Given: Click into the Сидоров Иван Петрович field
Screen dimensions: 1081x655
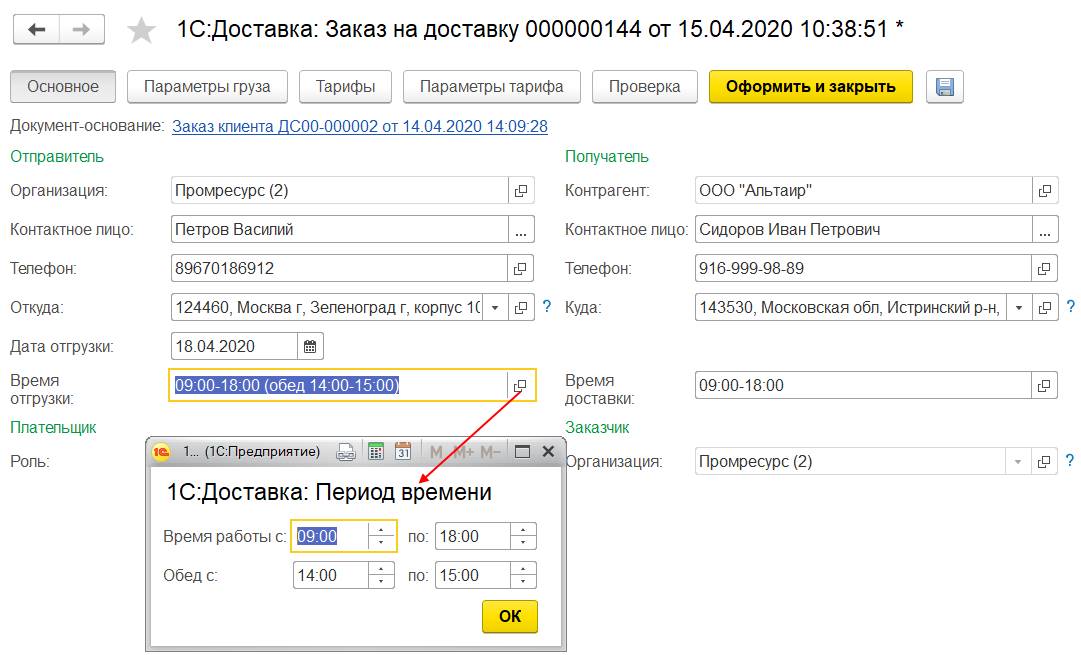Looking at the screenshot, I should pyautogui.click(x=864, y=230).
